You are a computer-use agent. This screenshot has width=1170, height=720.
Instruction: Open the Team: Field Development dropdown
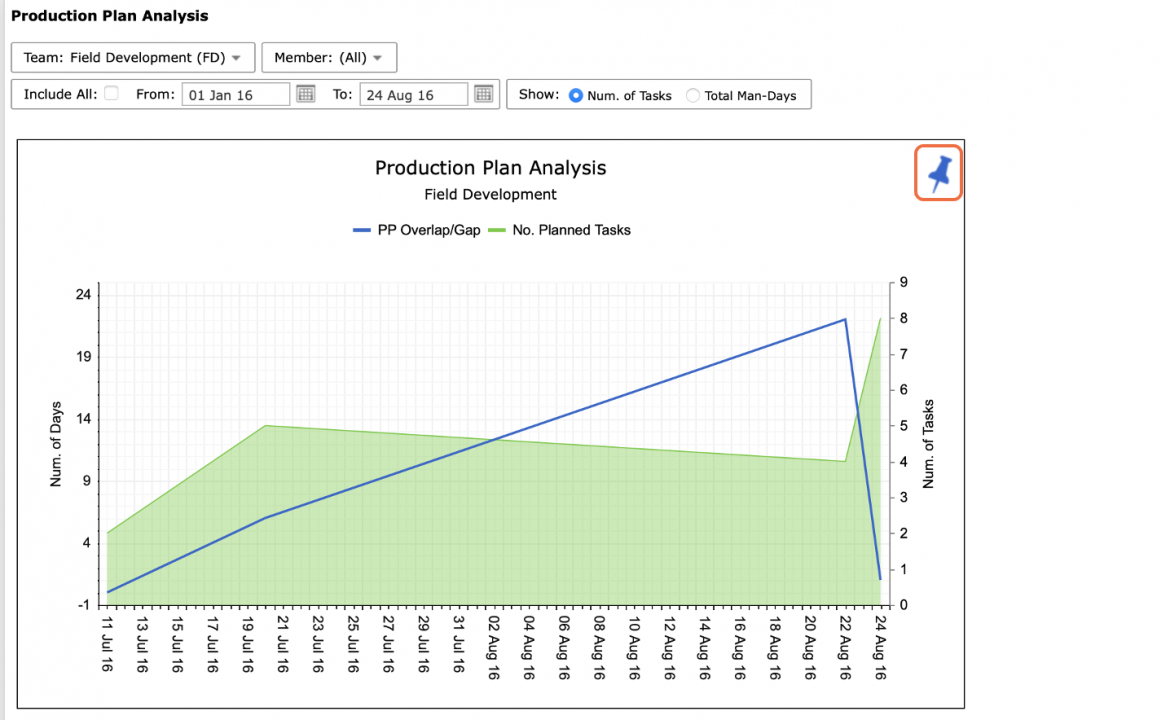[133, 57]
